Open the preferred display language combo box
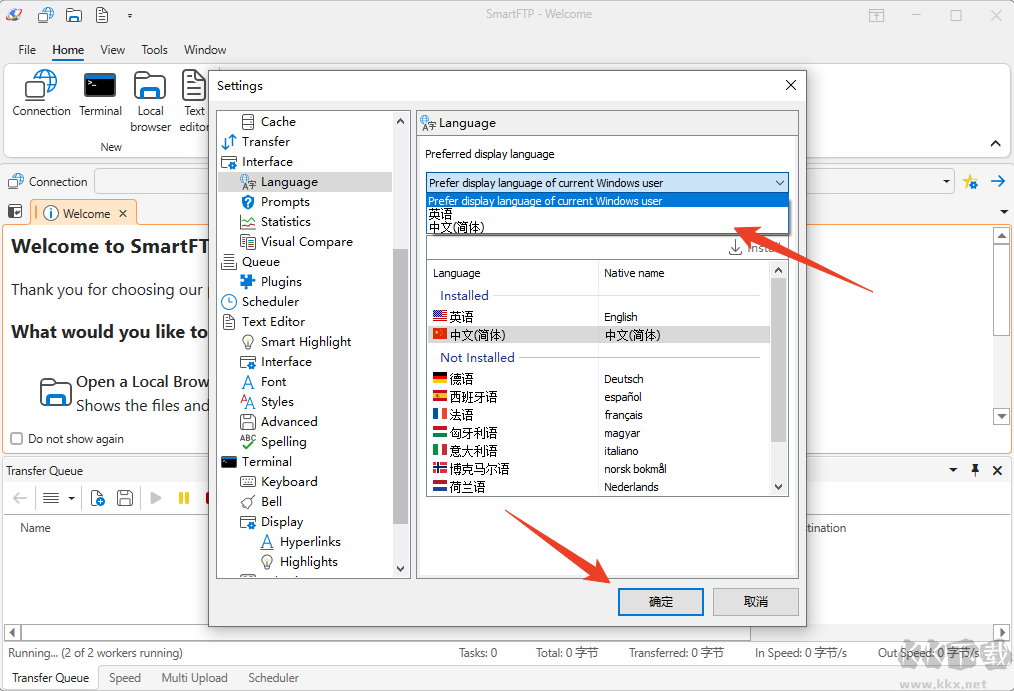The image size is (1014, 691). pos(607,183)
